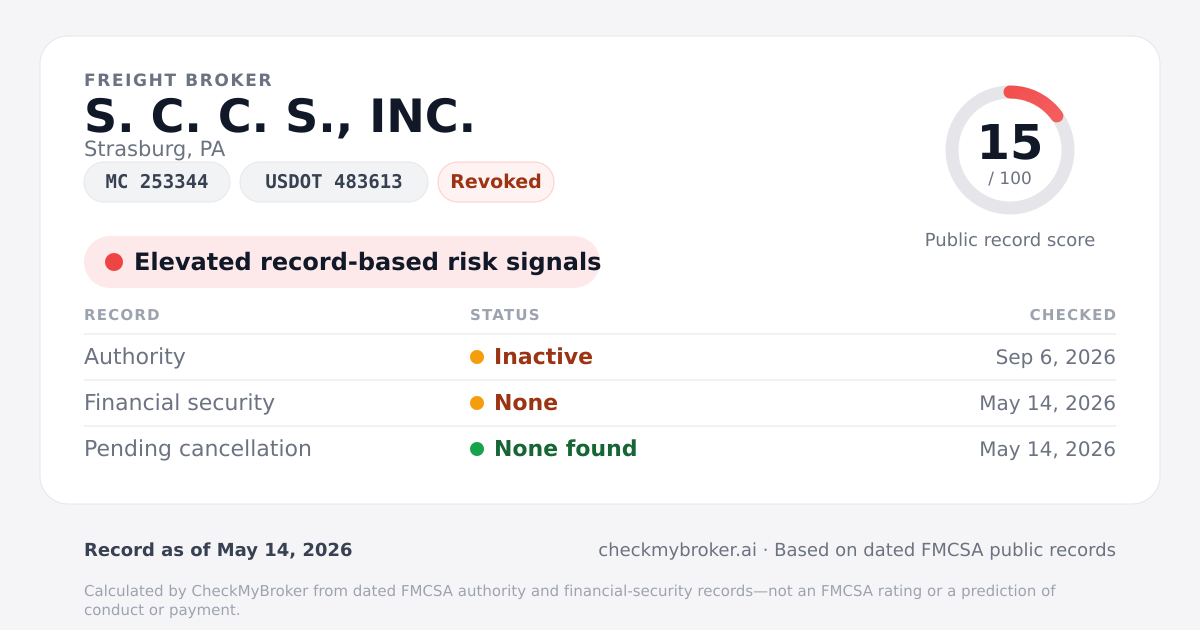
Task: Click the Public record score label
Action: click(x=1010, y=240)
